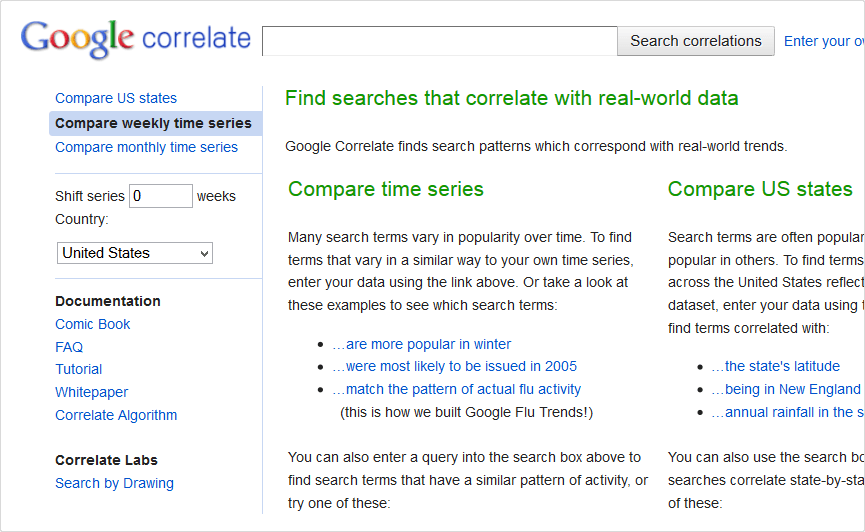Screen dimensions: 865x532
Task: Click the 'Documentation' sidebar heading
Action: pos(108,301)
